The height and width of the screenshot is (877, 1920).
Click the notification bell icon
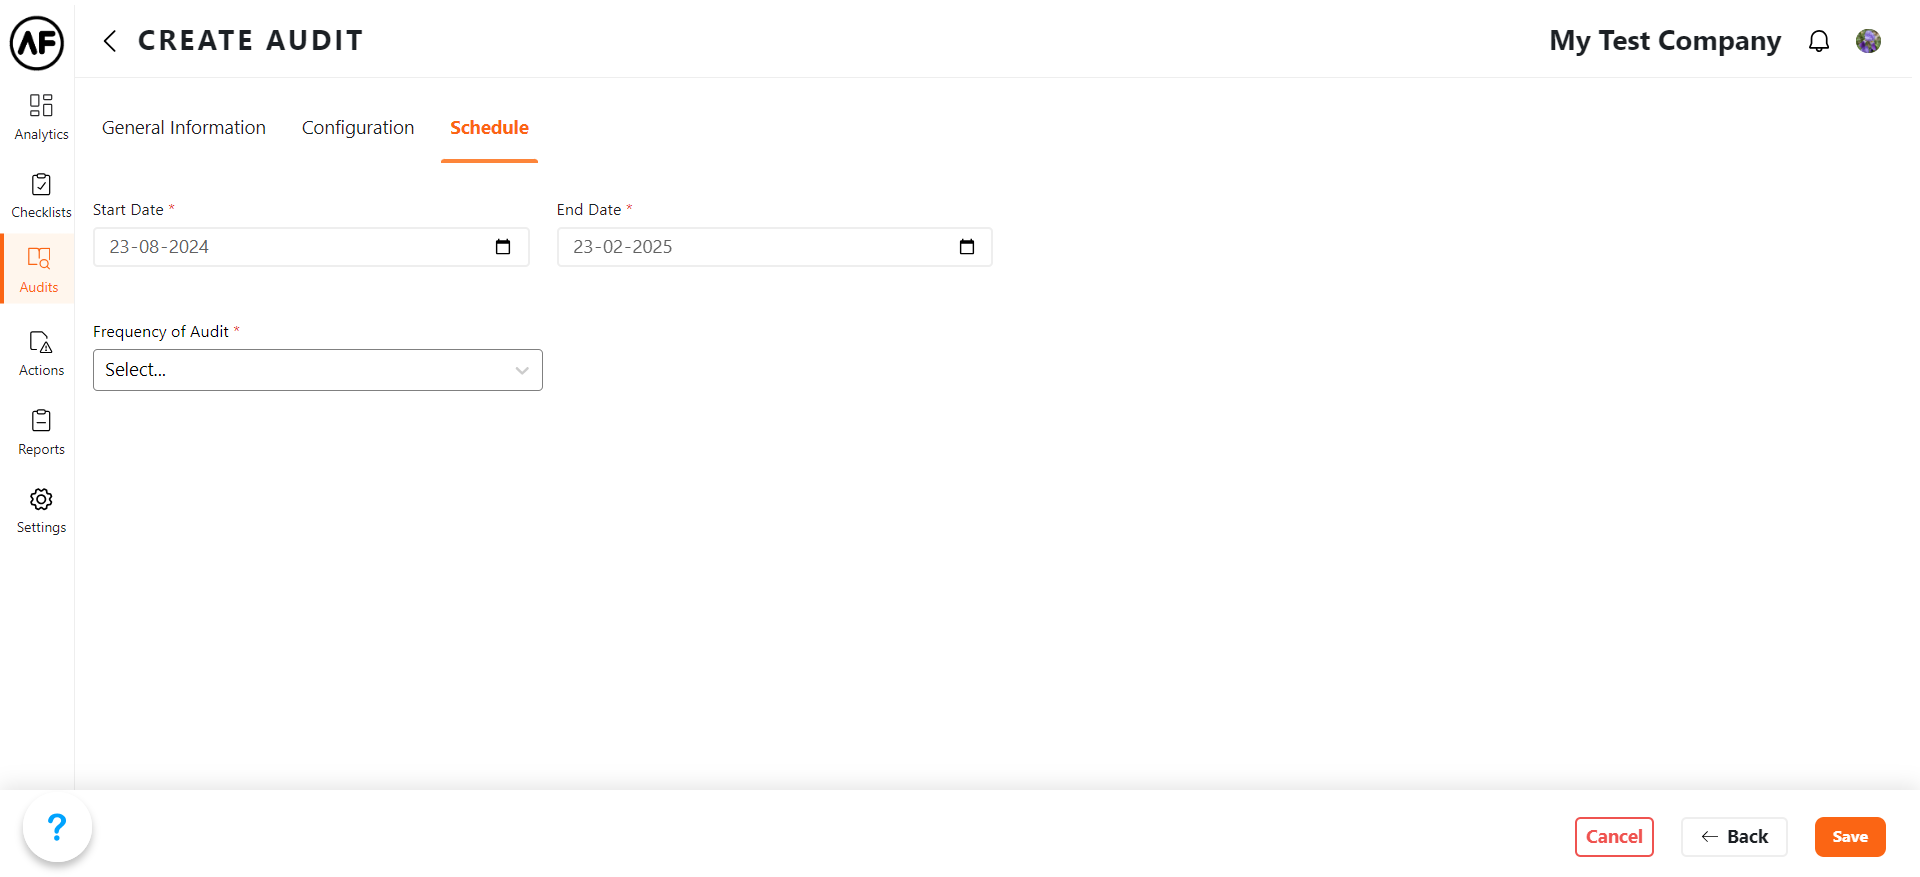point(1819,41)
